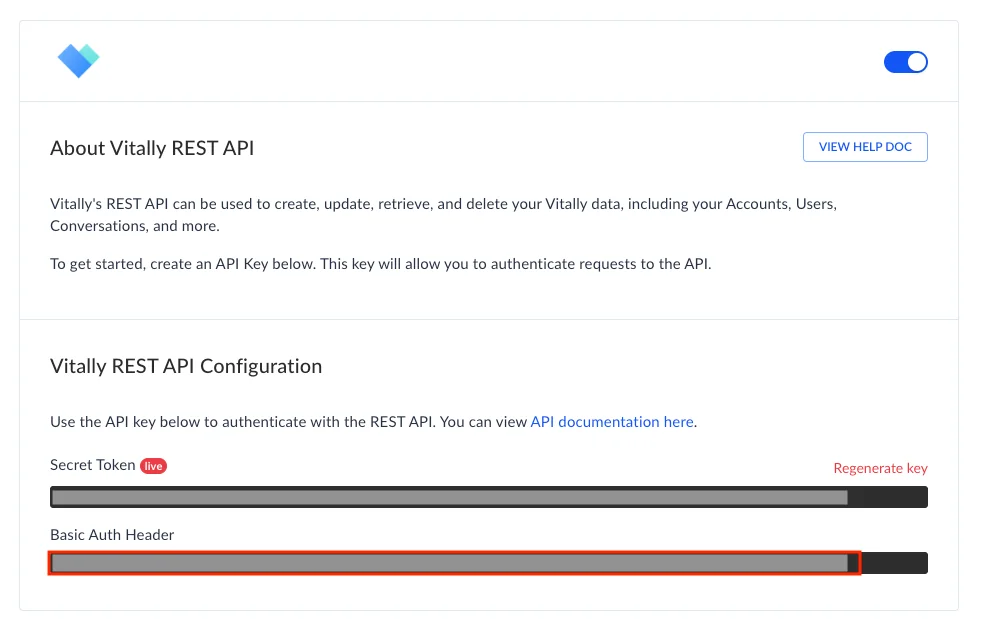993x619 pixels.
Task: Click Regenerate key link
Action: 880,468
